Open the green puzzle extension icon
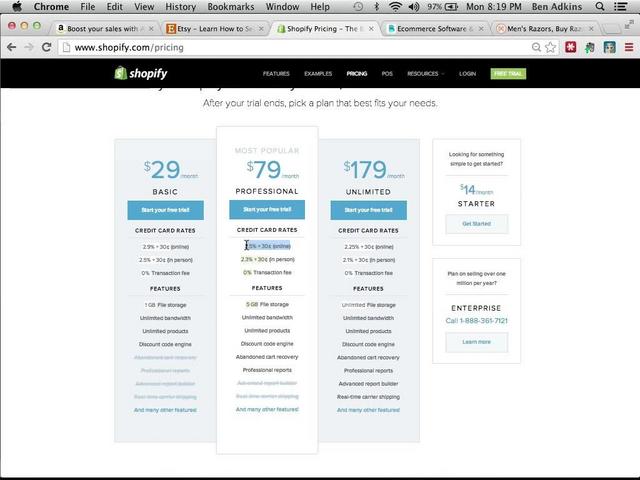 590,48
